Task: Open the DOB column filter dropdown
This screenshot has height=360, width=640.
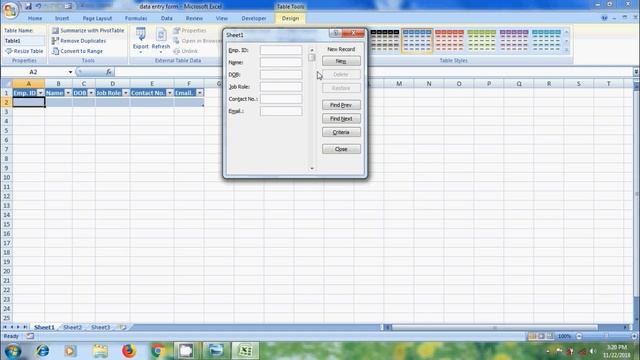Action: [91, 93]
